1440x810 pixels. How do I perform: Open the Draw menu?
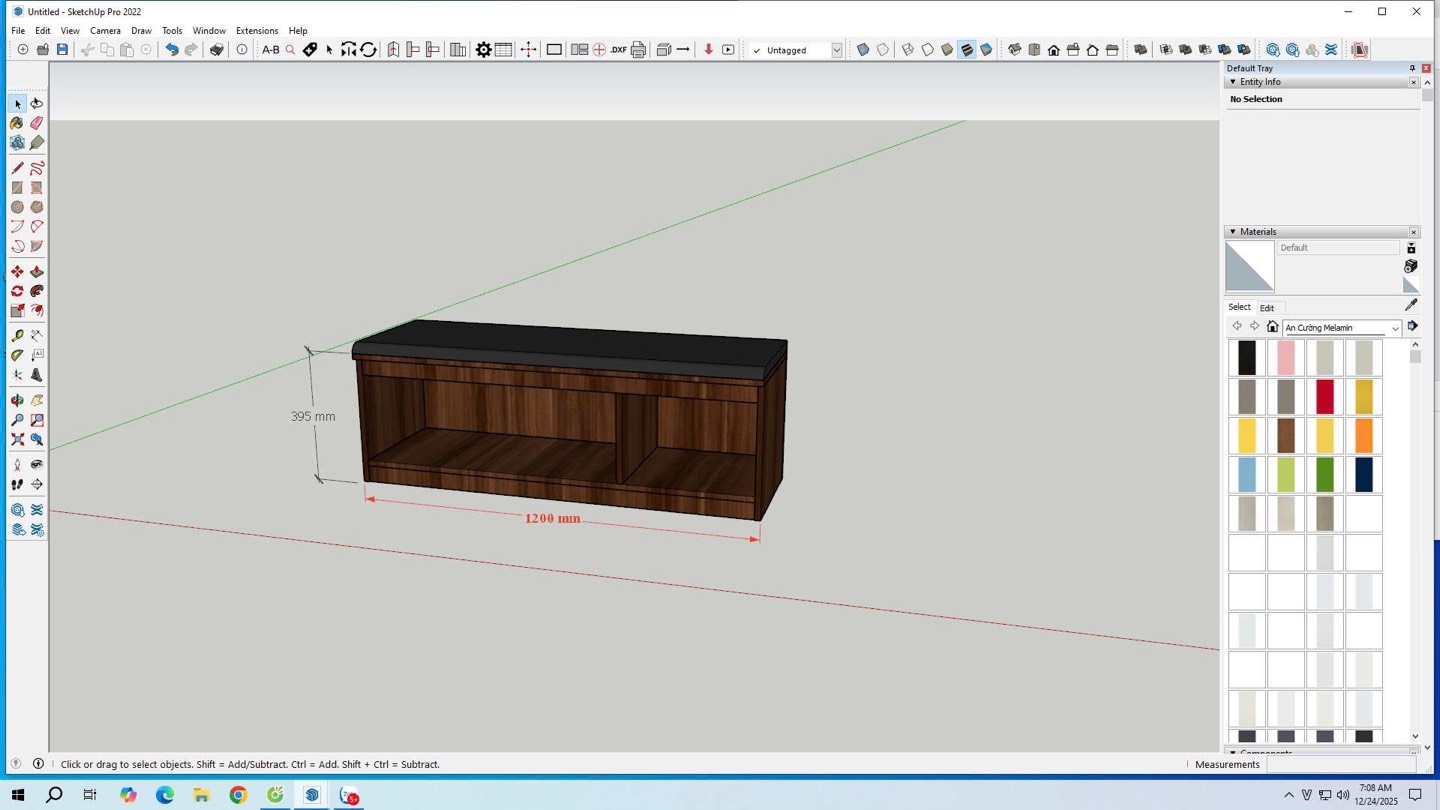141,31
